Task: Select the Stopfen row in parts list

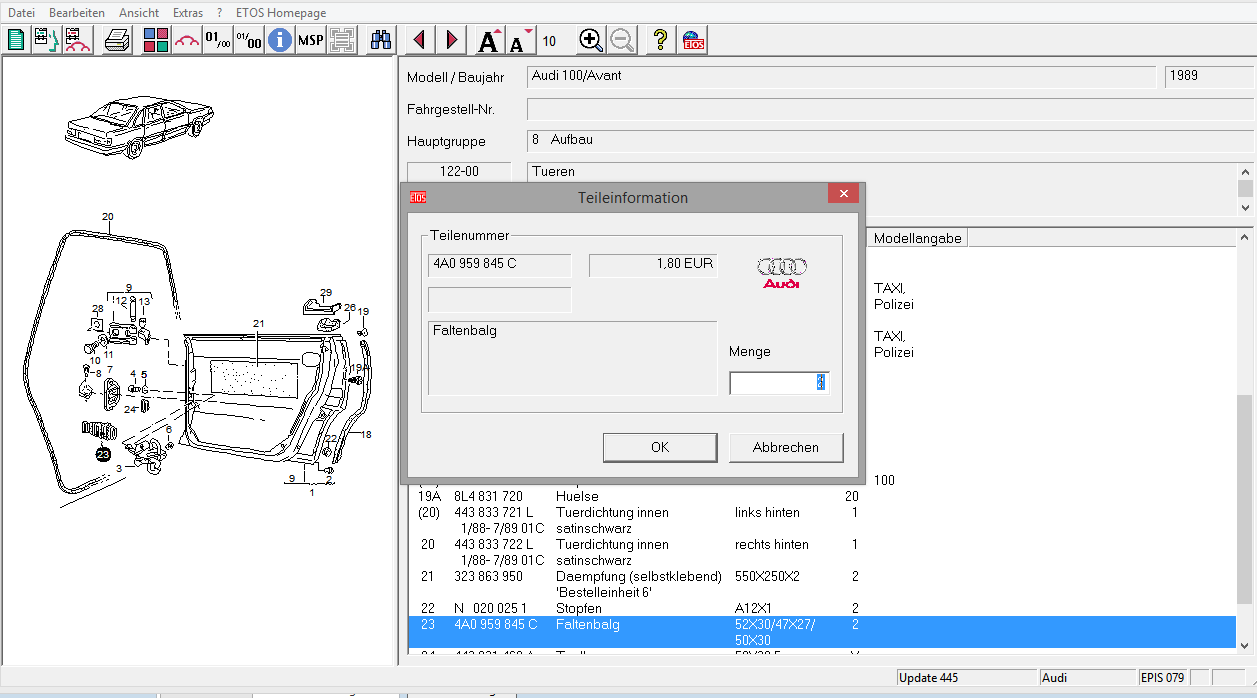Action: (x=578, y=608)
